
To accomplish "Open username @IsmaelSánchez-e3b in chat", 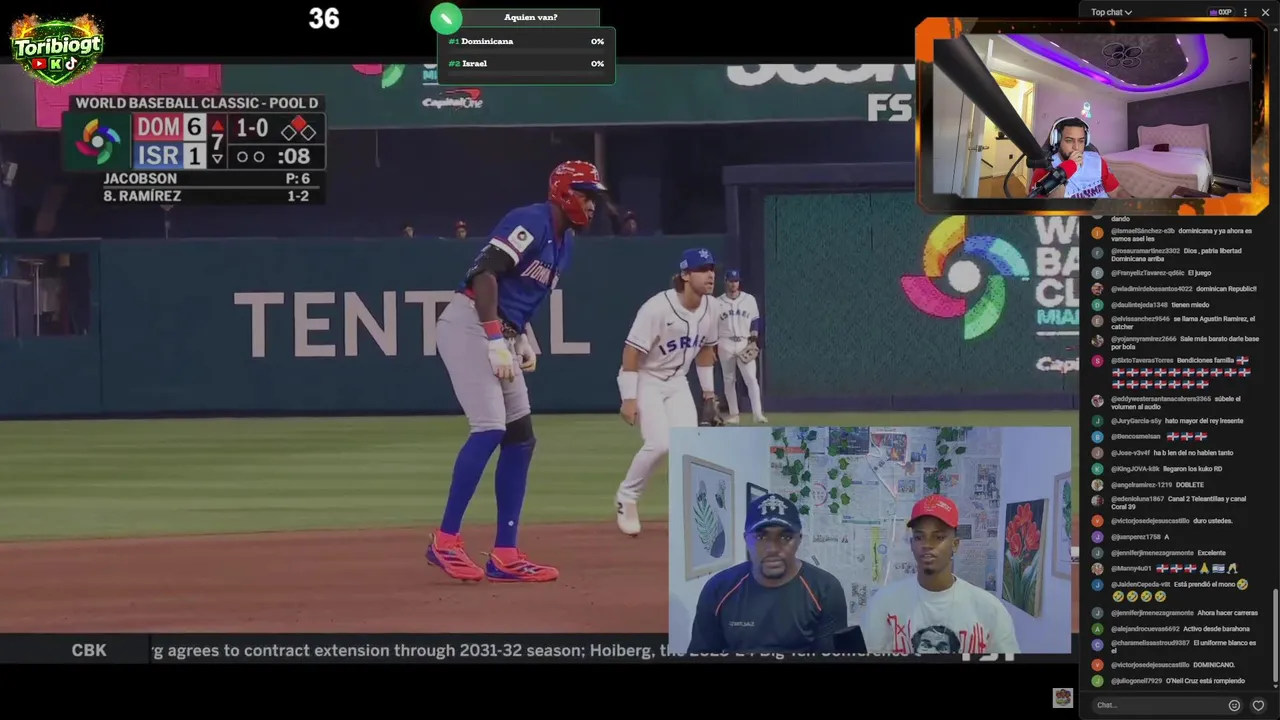I will (x=1143, y=231).
